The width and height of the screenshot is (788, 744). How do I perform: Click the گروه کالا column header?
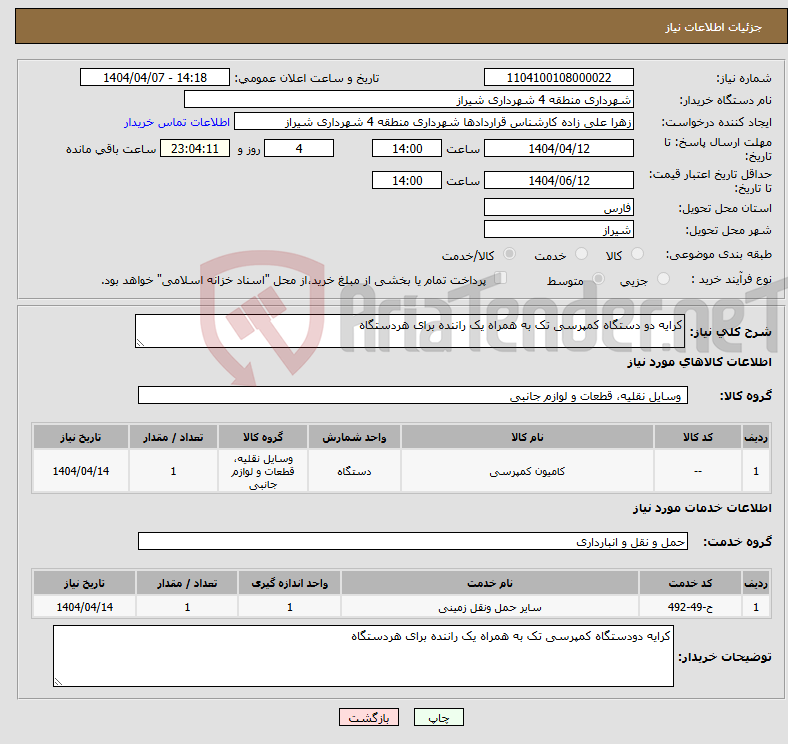pyautogui.click(x=263, y=437)
